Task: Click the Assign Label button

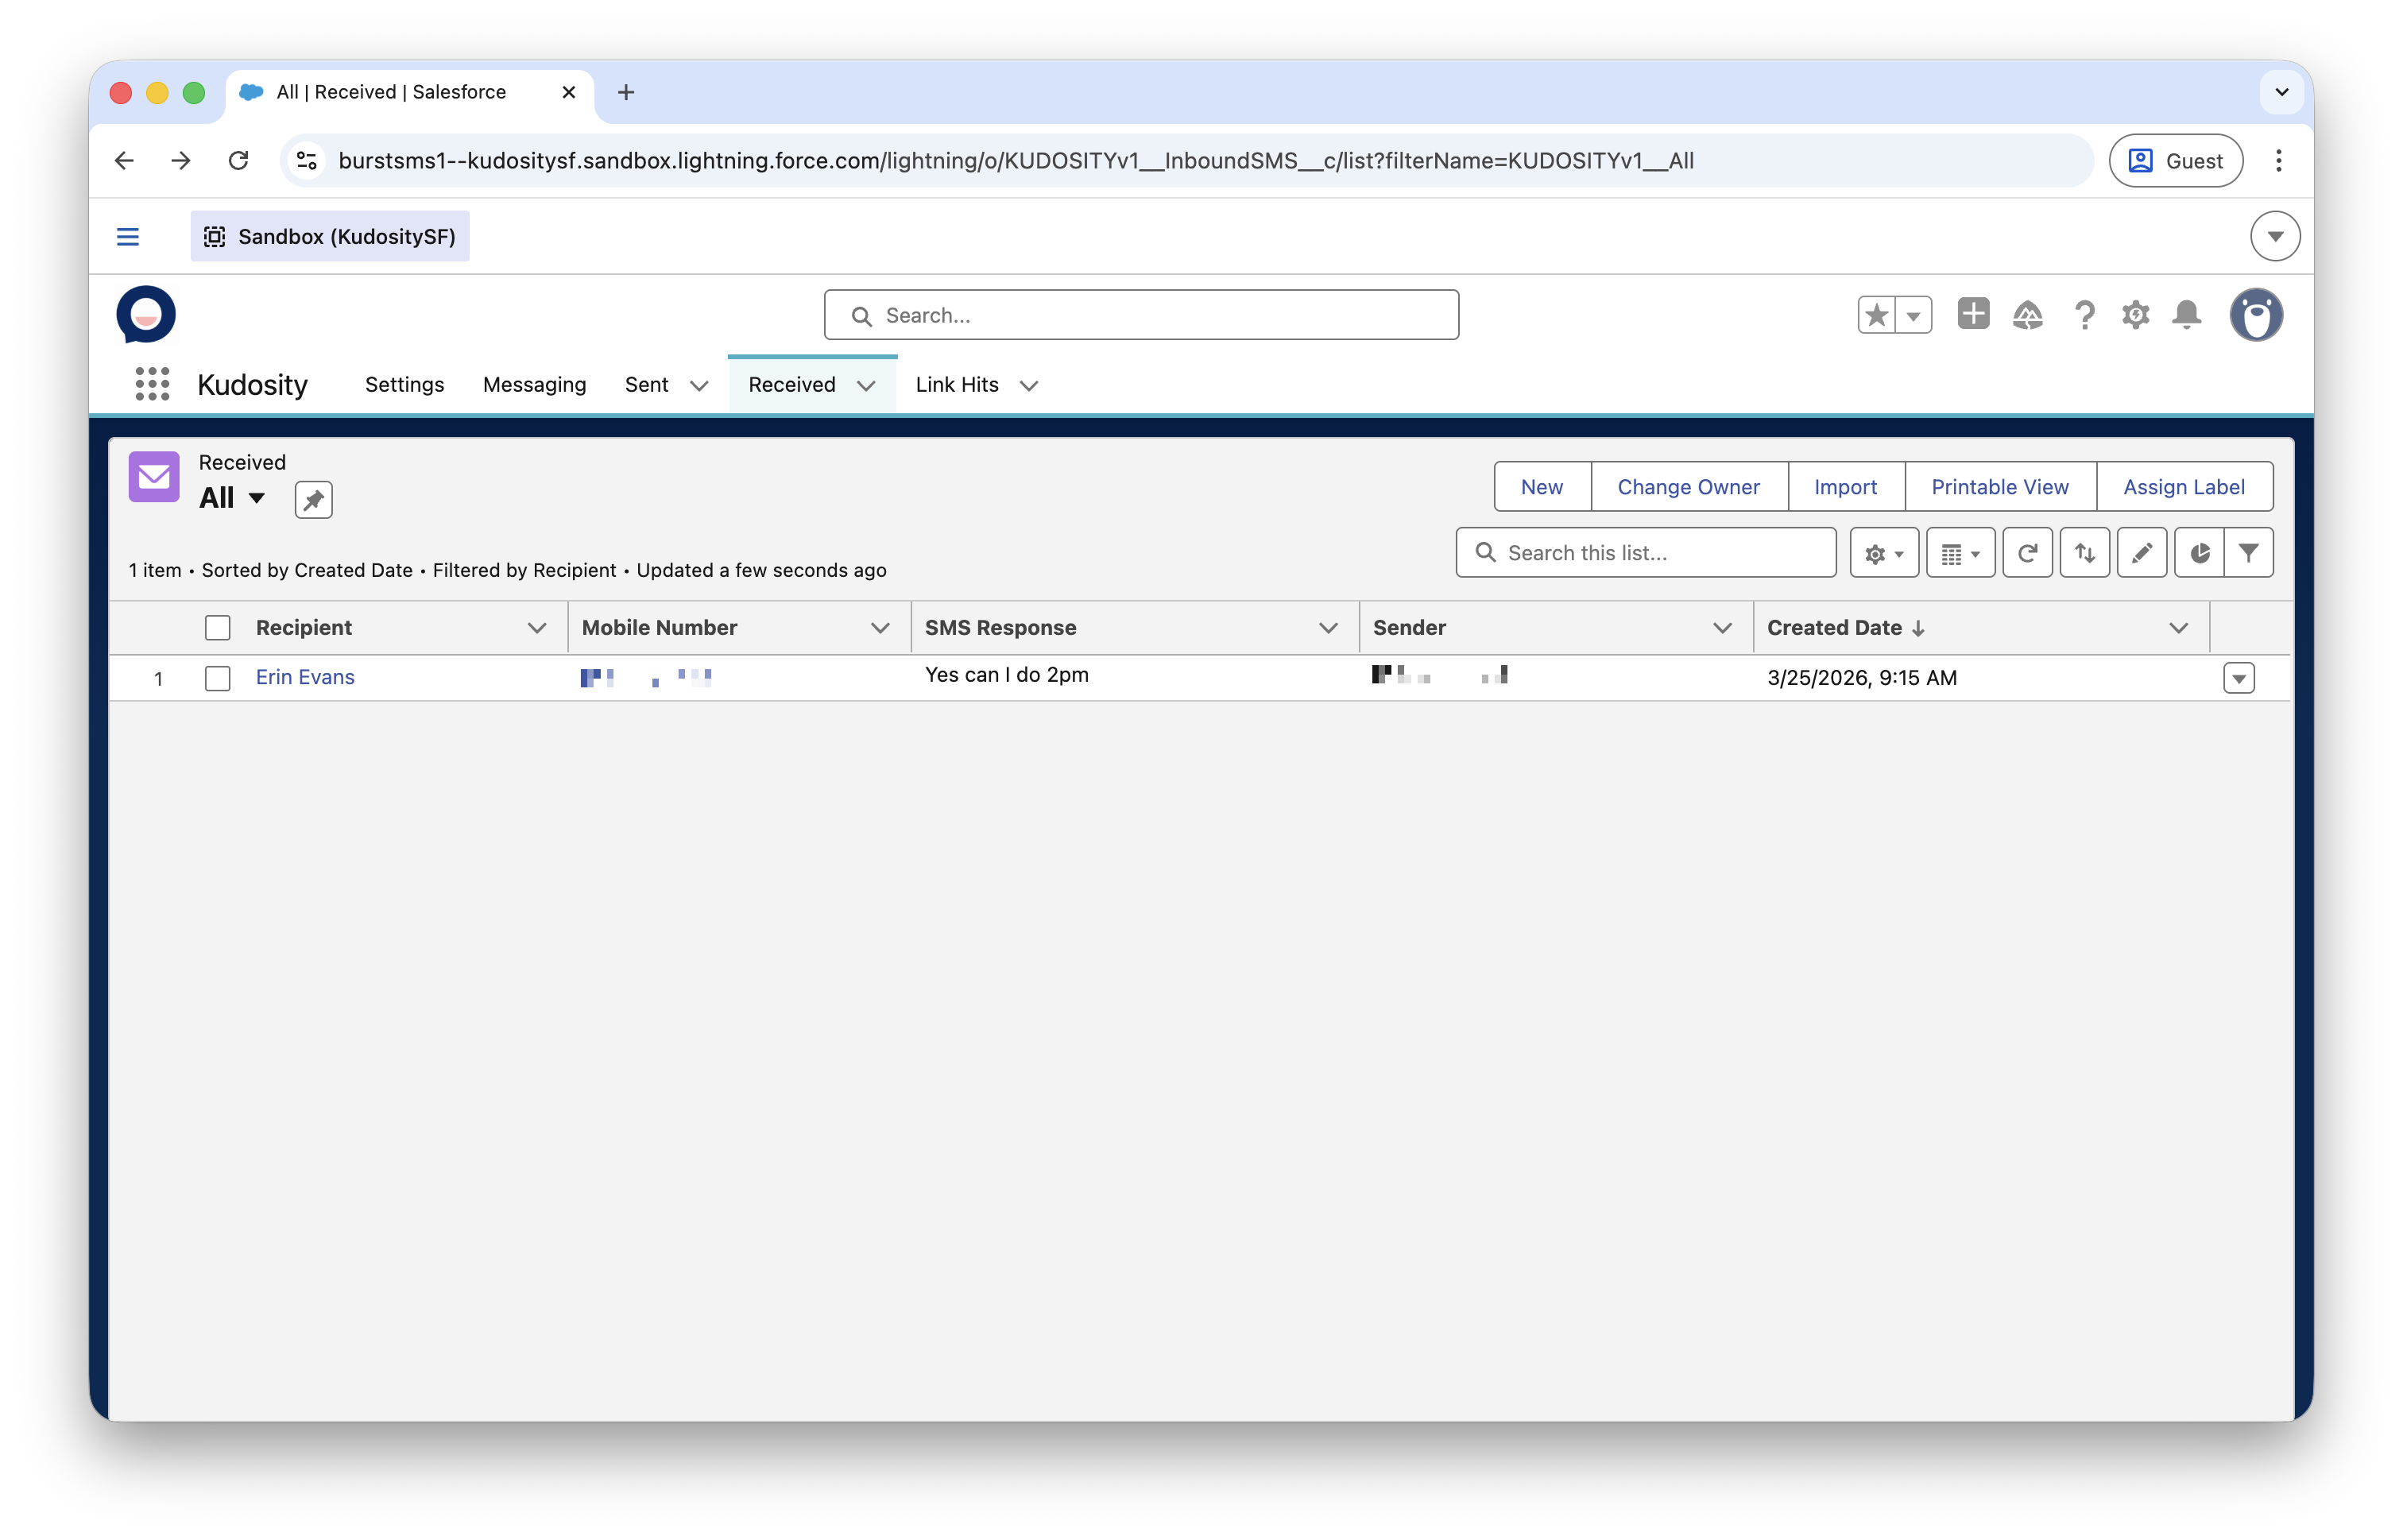Action: click(2183, 487)
